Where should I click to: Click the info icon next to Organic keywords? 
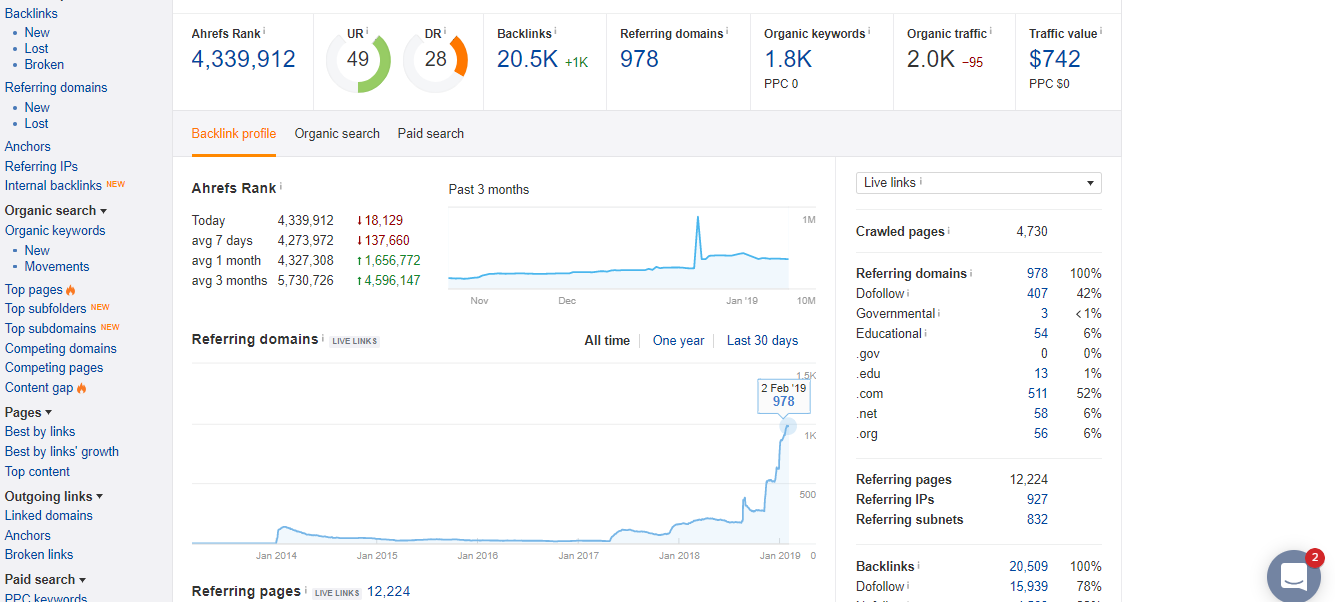[870, 32]
